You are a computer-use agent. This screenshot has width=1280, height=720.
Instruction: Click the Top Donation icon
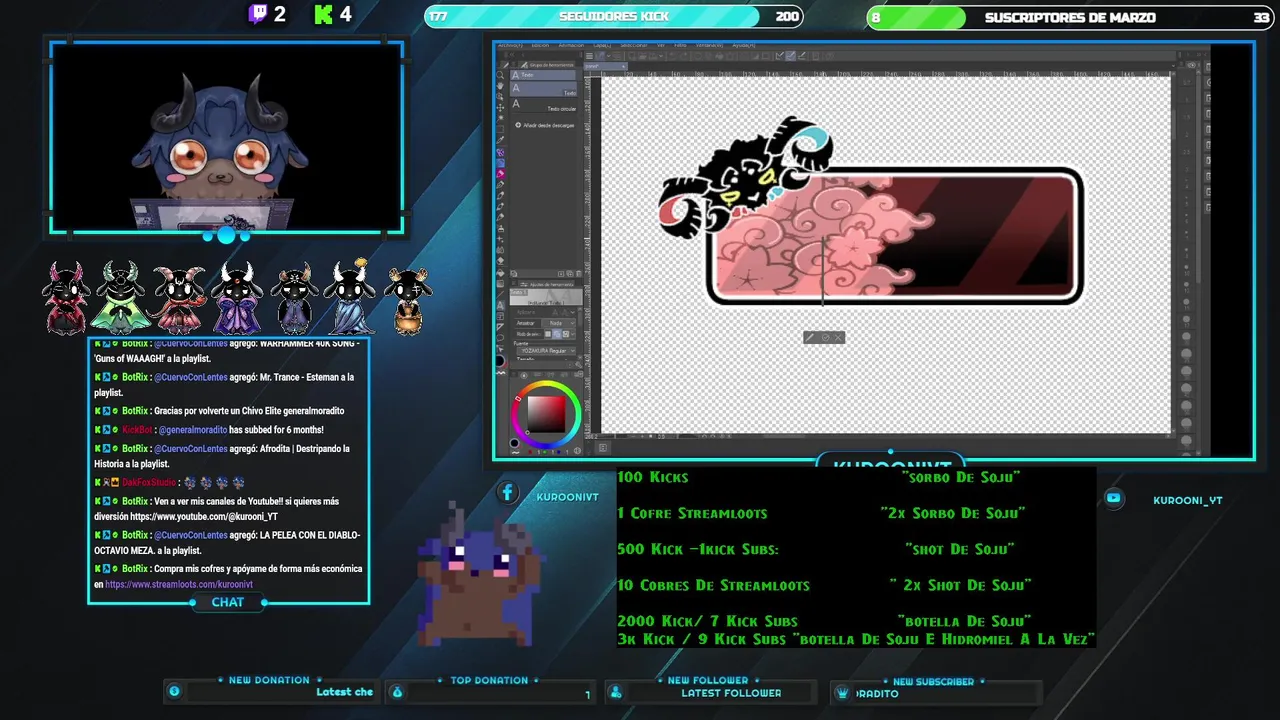click(x=396, y=692)
